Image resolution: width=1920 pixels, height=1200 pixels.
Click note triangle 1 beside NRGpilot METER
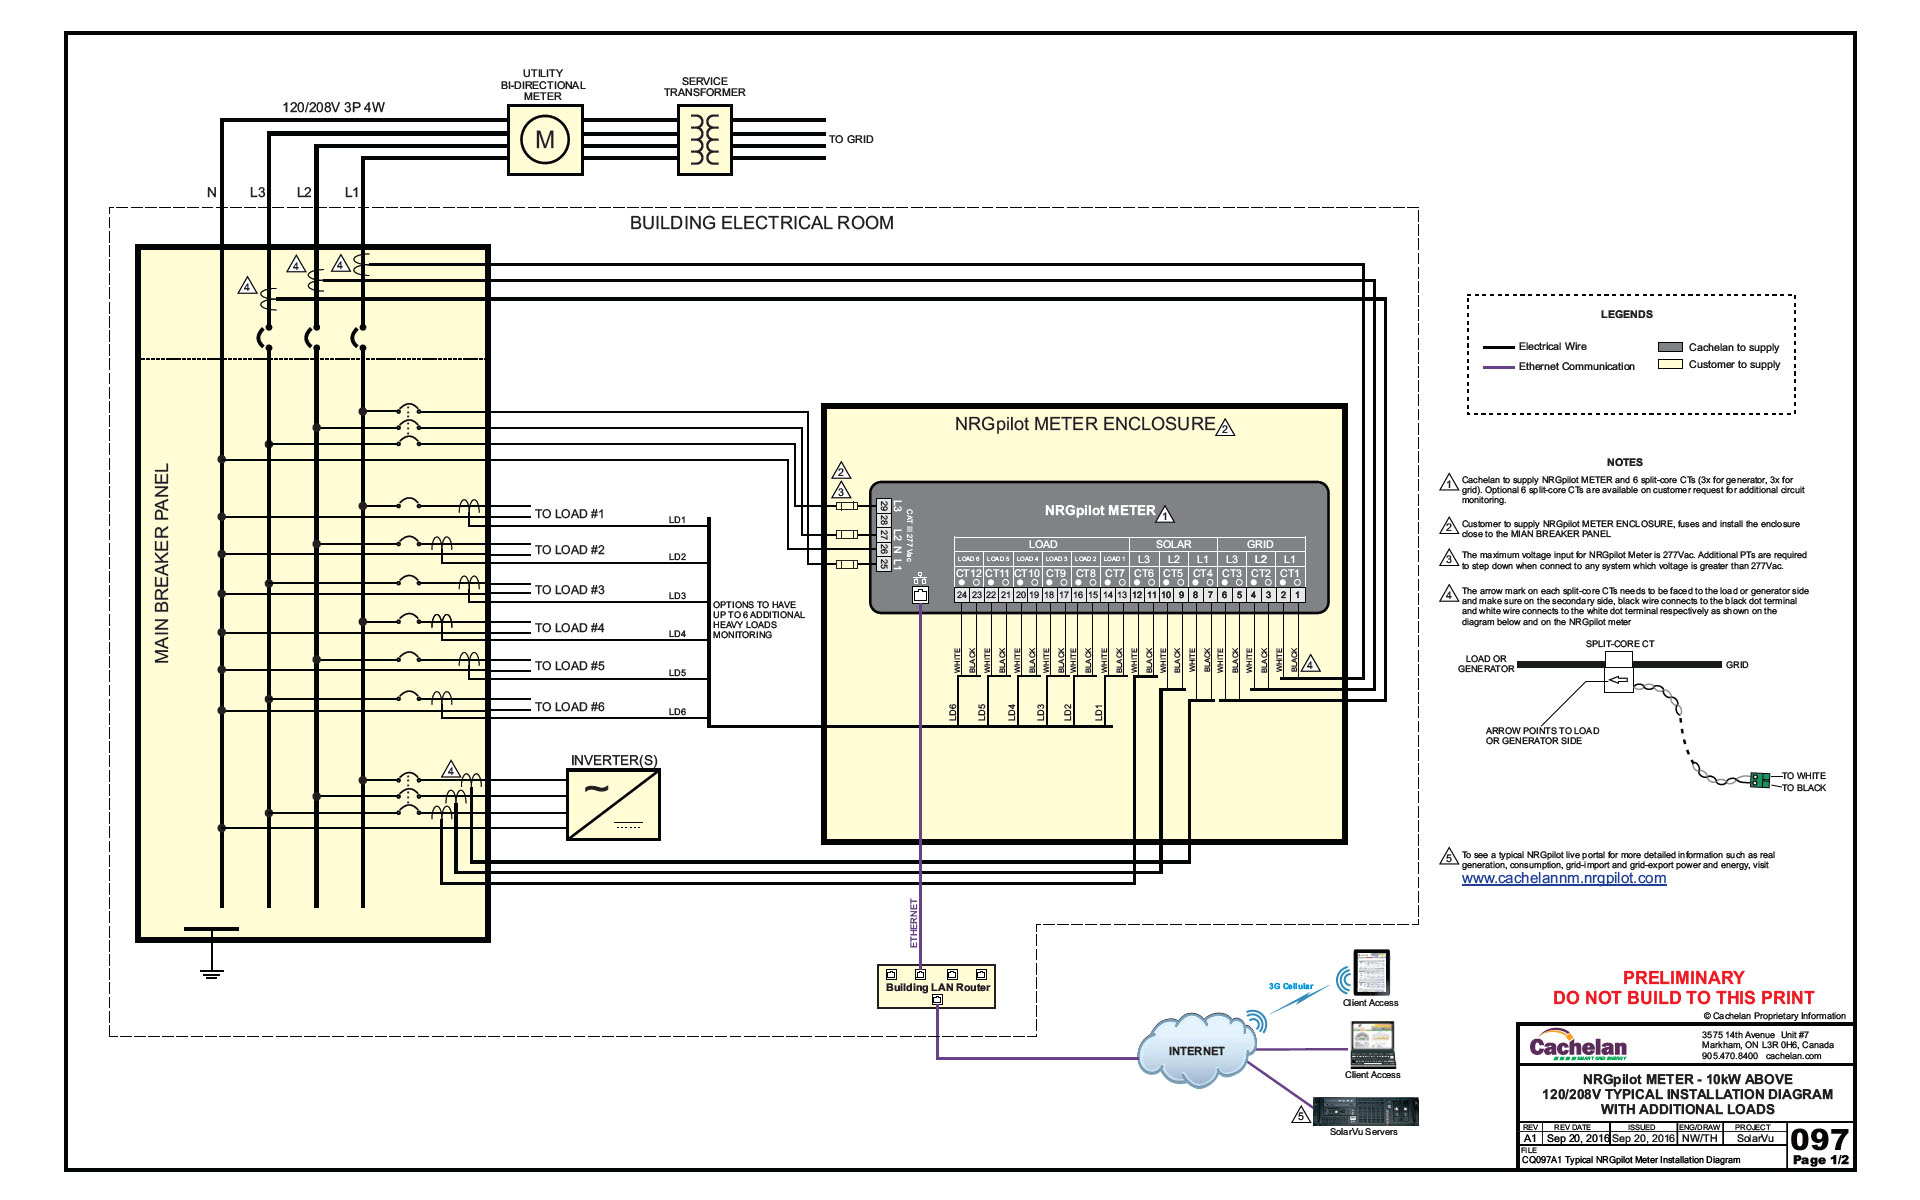(x=1165, y=515)
